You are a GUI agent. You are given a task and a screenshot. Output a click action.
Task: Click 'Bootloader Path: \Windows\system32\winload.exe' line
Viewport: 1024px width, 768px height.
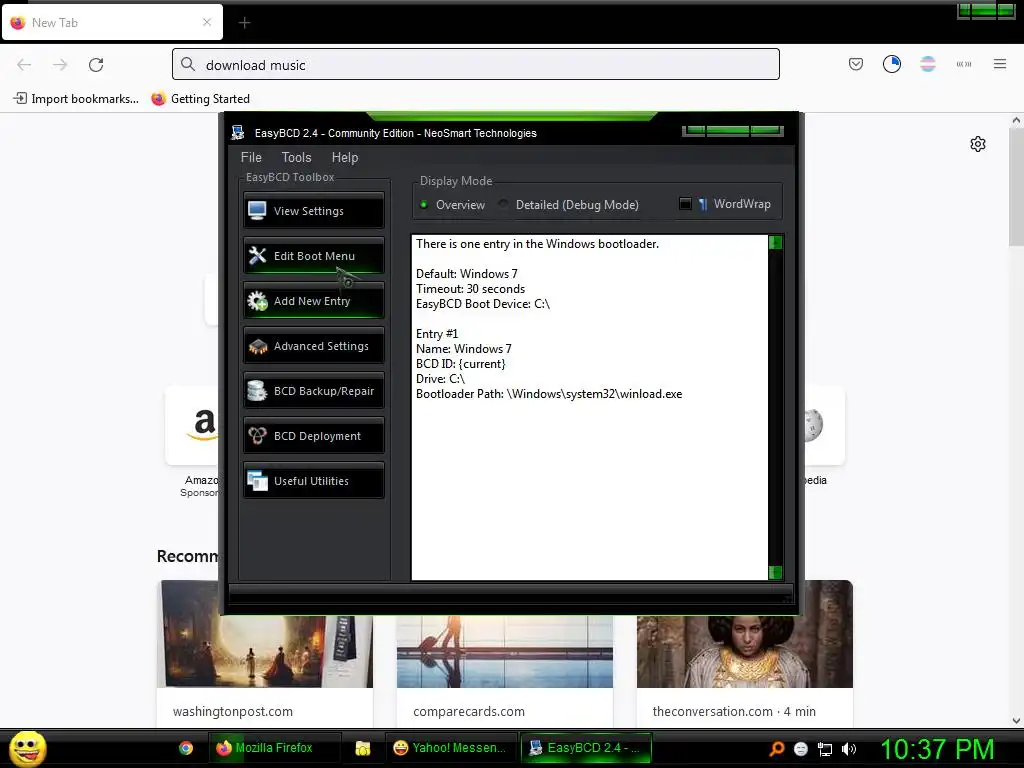click(x=549, y=394)
